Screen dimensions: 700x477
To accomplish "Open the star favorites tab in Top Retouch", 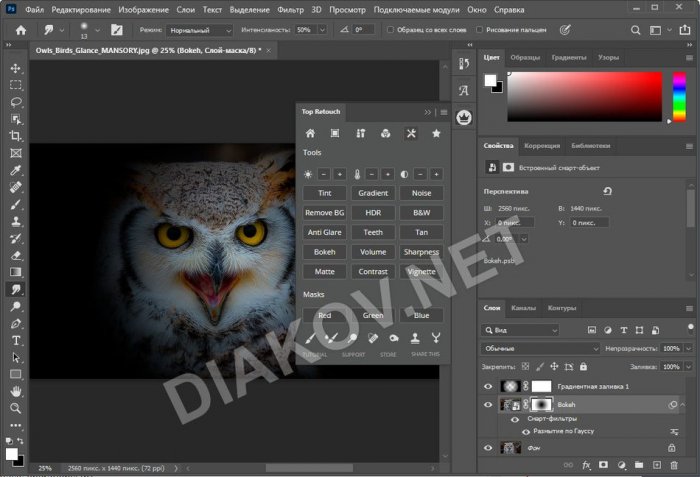I will click(x=436, y=133).
